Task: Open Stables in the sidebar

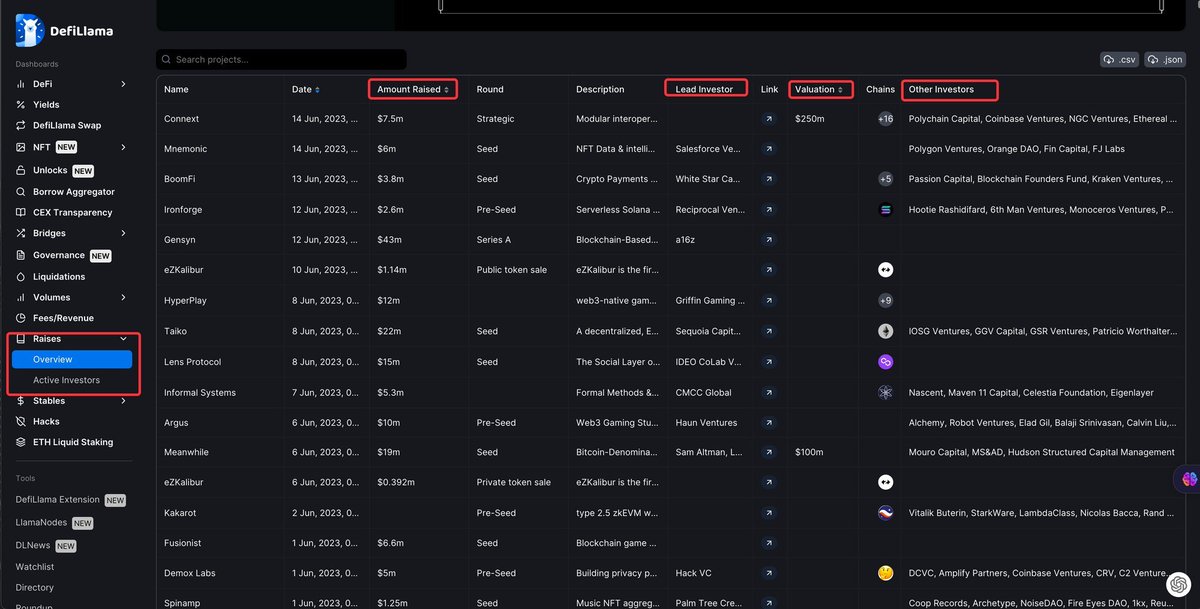Action: pyautogui.click(x=49, y=401)
